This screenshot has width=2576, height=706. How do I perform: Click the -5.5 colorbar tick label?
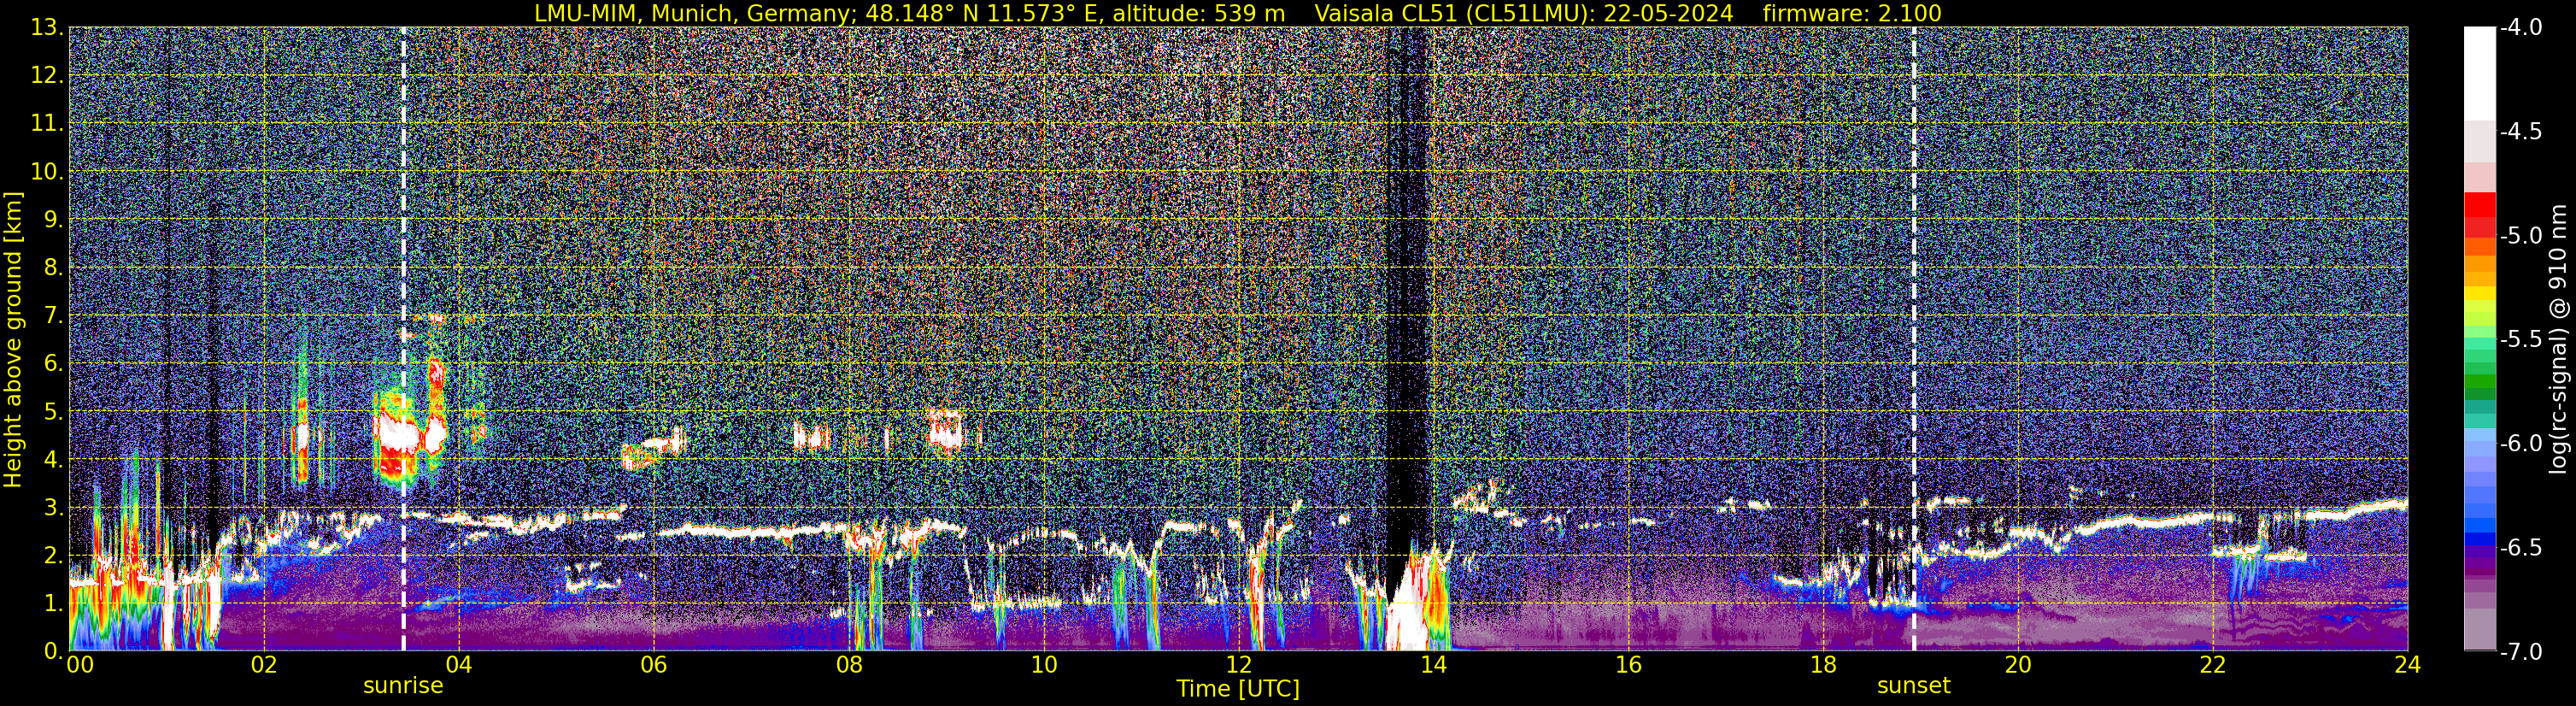(x=2520, y=340)
